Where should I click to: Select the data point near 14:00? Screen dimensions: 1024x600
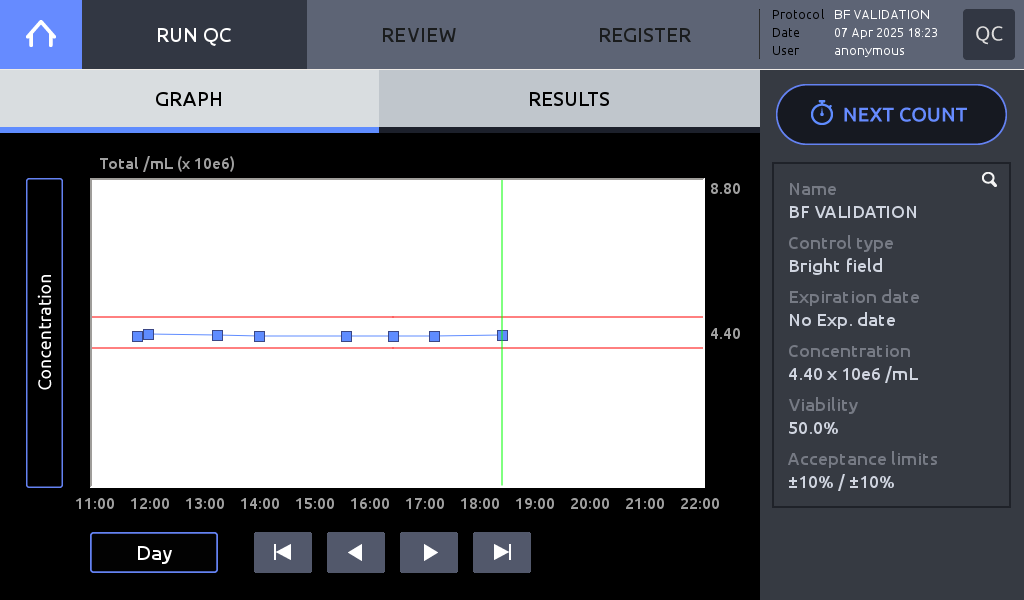(x=259, y=336)
